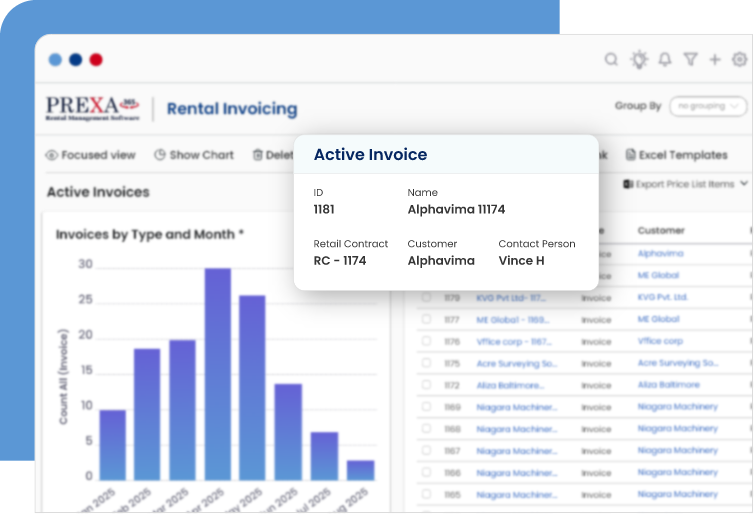Click the PREXA 365 logo
The height and width of the screenshot is (514, 754).
93,108
